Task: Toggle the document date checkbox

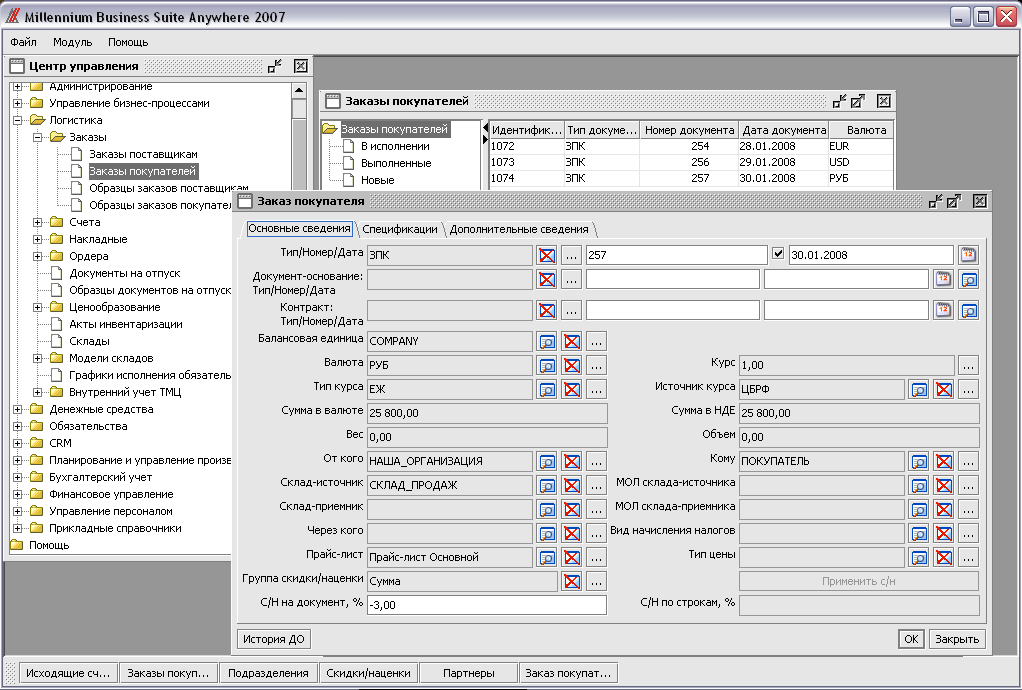Action: click(778, 254)
